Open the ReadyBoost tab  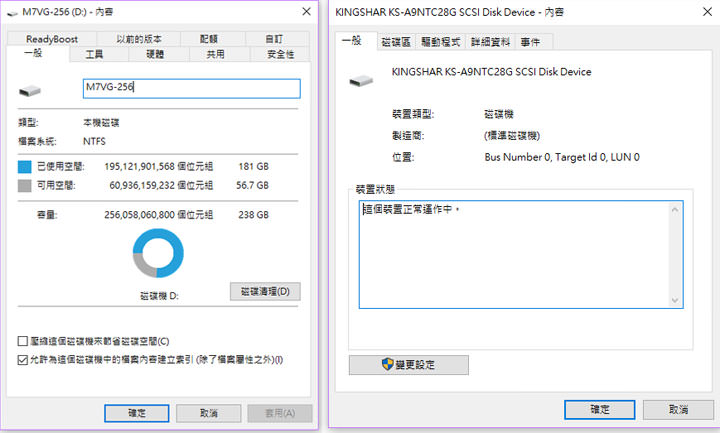[x=52, y=39]
